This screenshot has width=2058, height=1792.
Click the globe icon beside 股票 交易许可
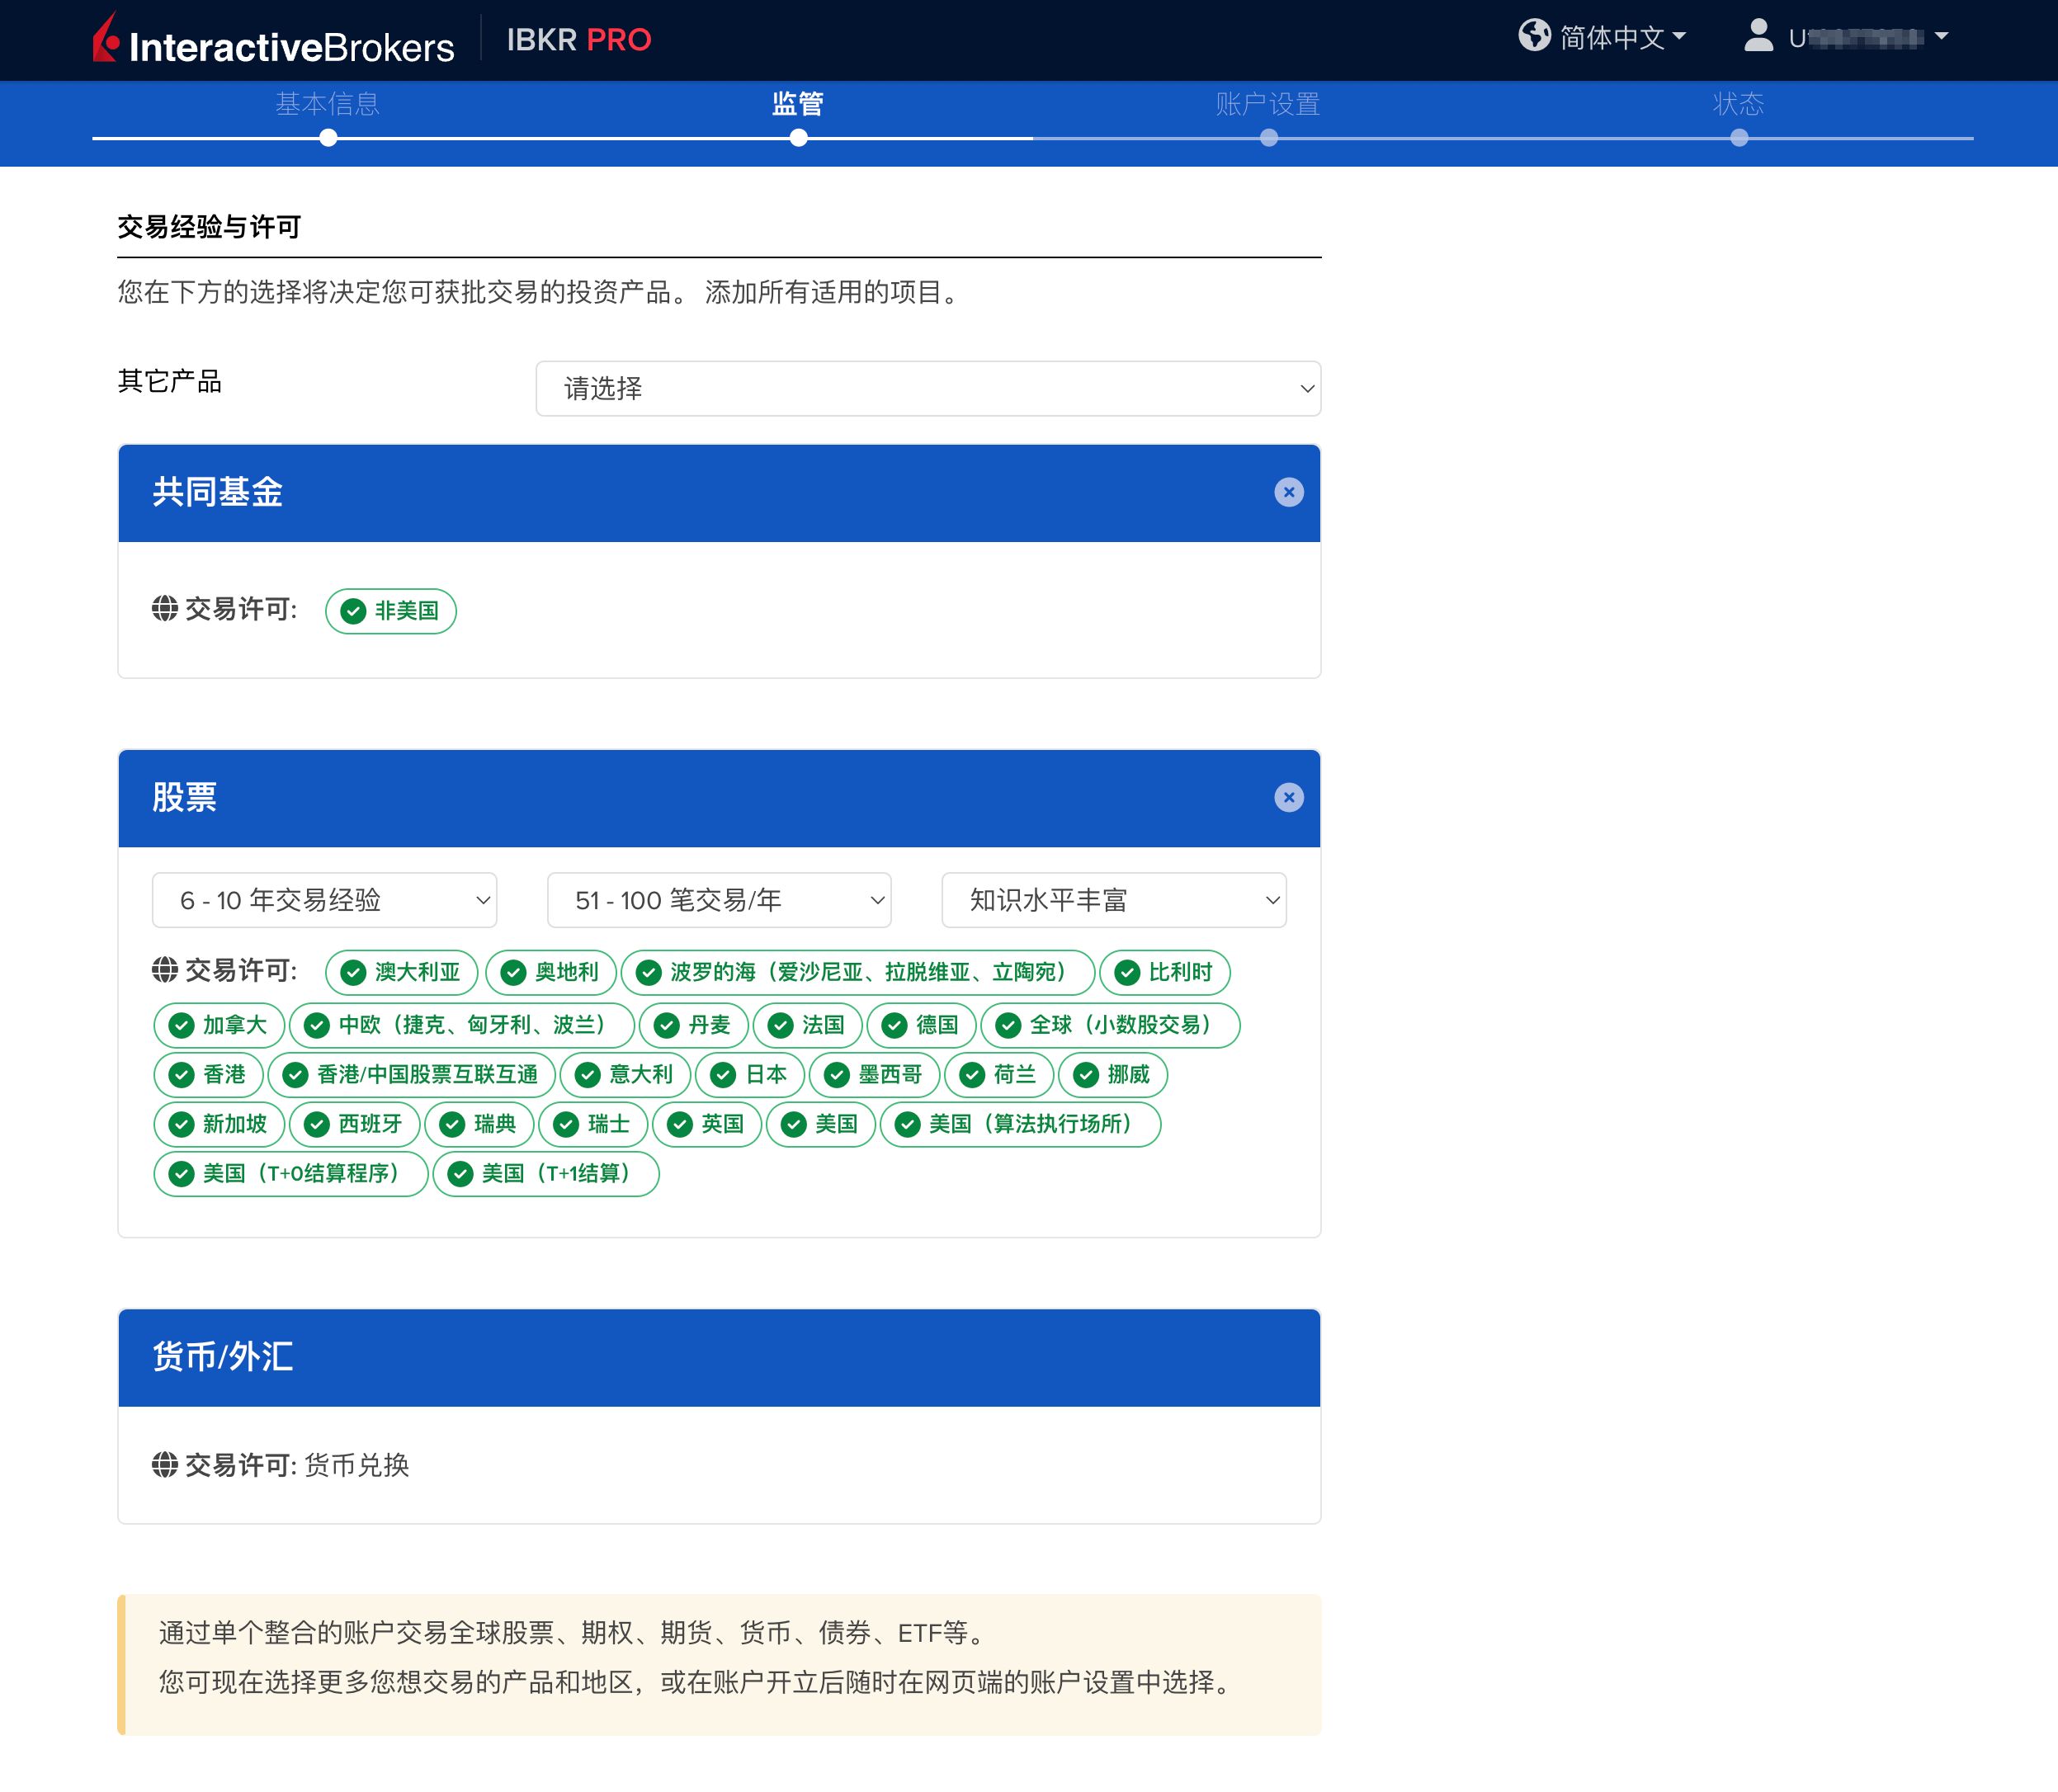tap(163, 970)
